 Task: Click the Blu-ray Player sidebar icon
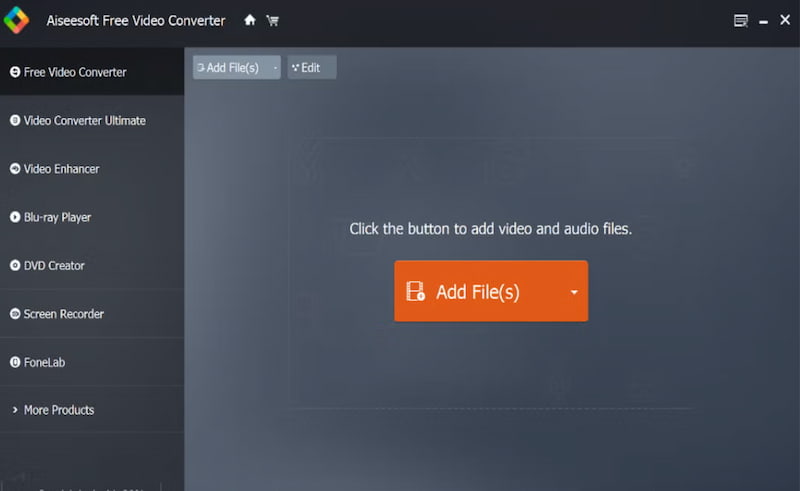[x=15, y=217]
